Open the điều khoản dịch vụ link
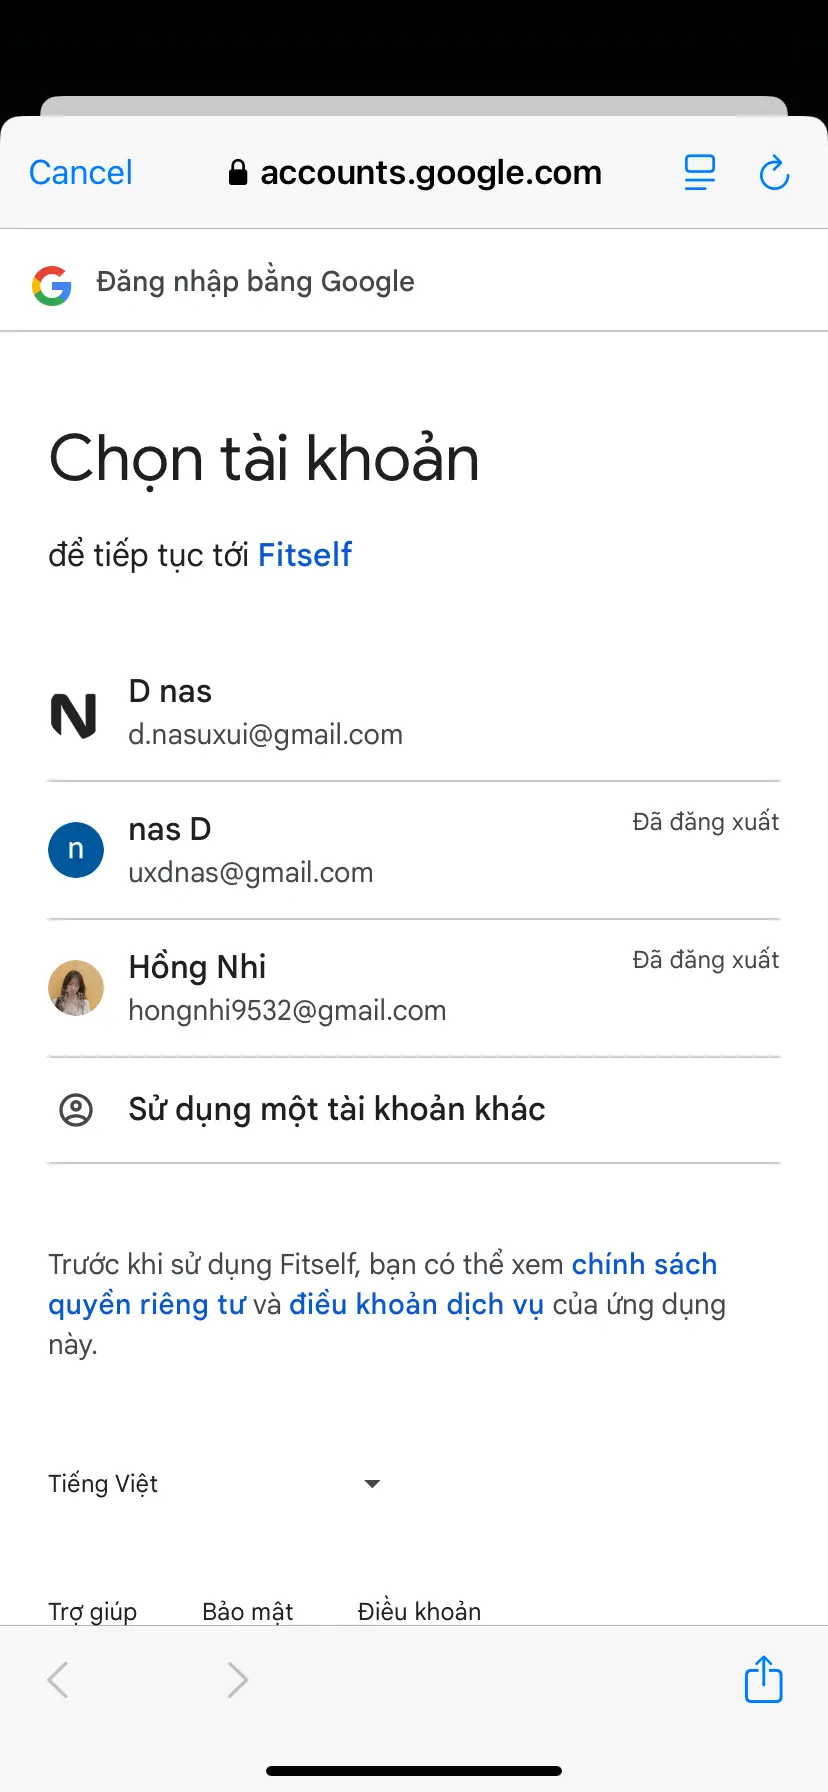The width and height of the screenshot is (828, 1792). [416, 1305]
